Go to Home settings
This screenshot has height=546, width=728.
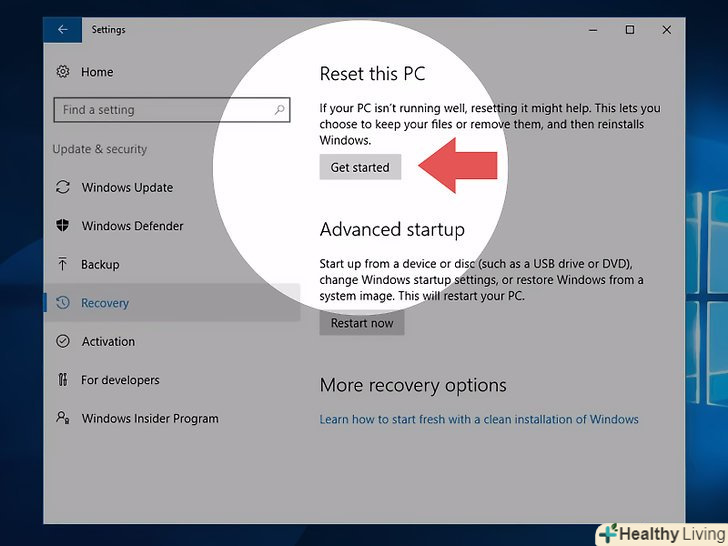[x=97, y=72]
